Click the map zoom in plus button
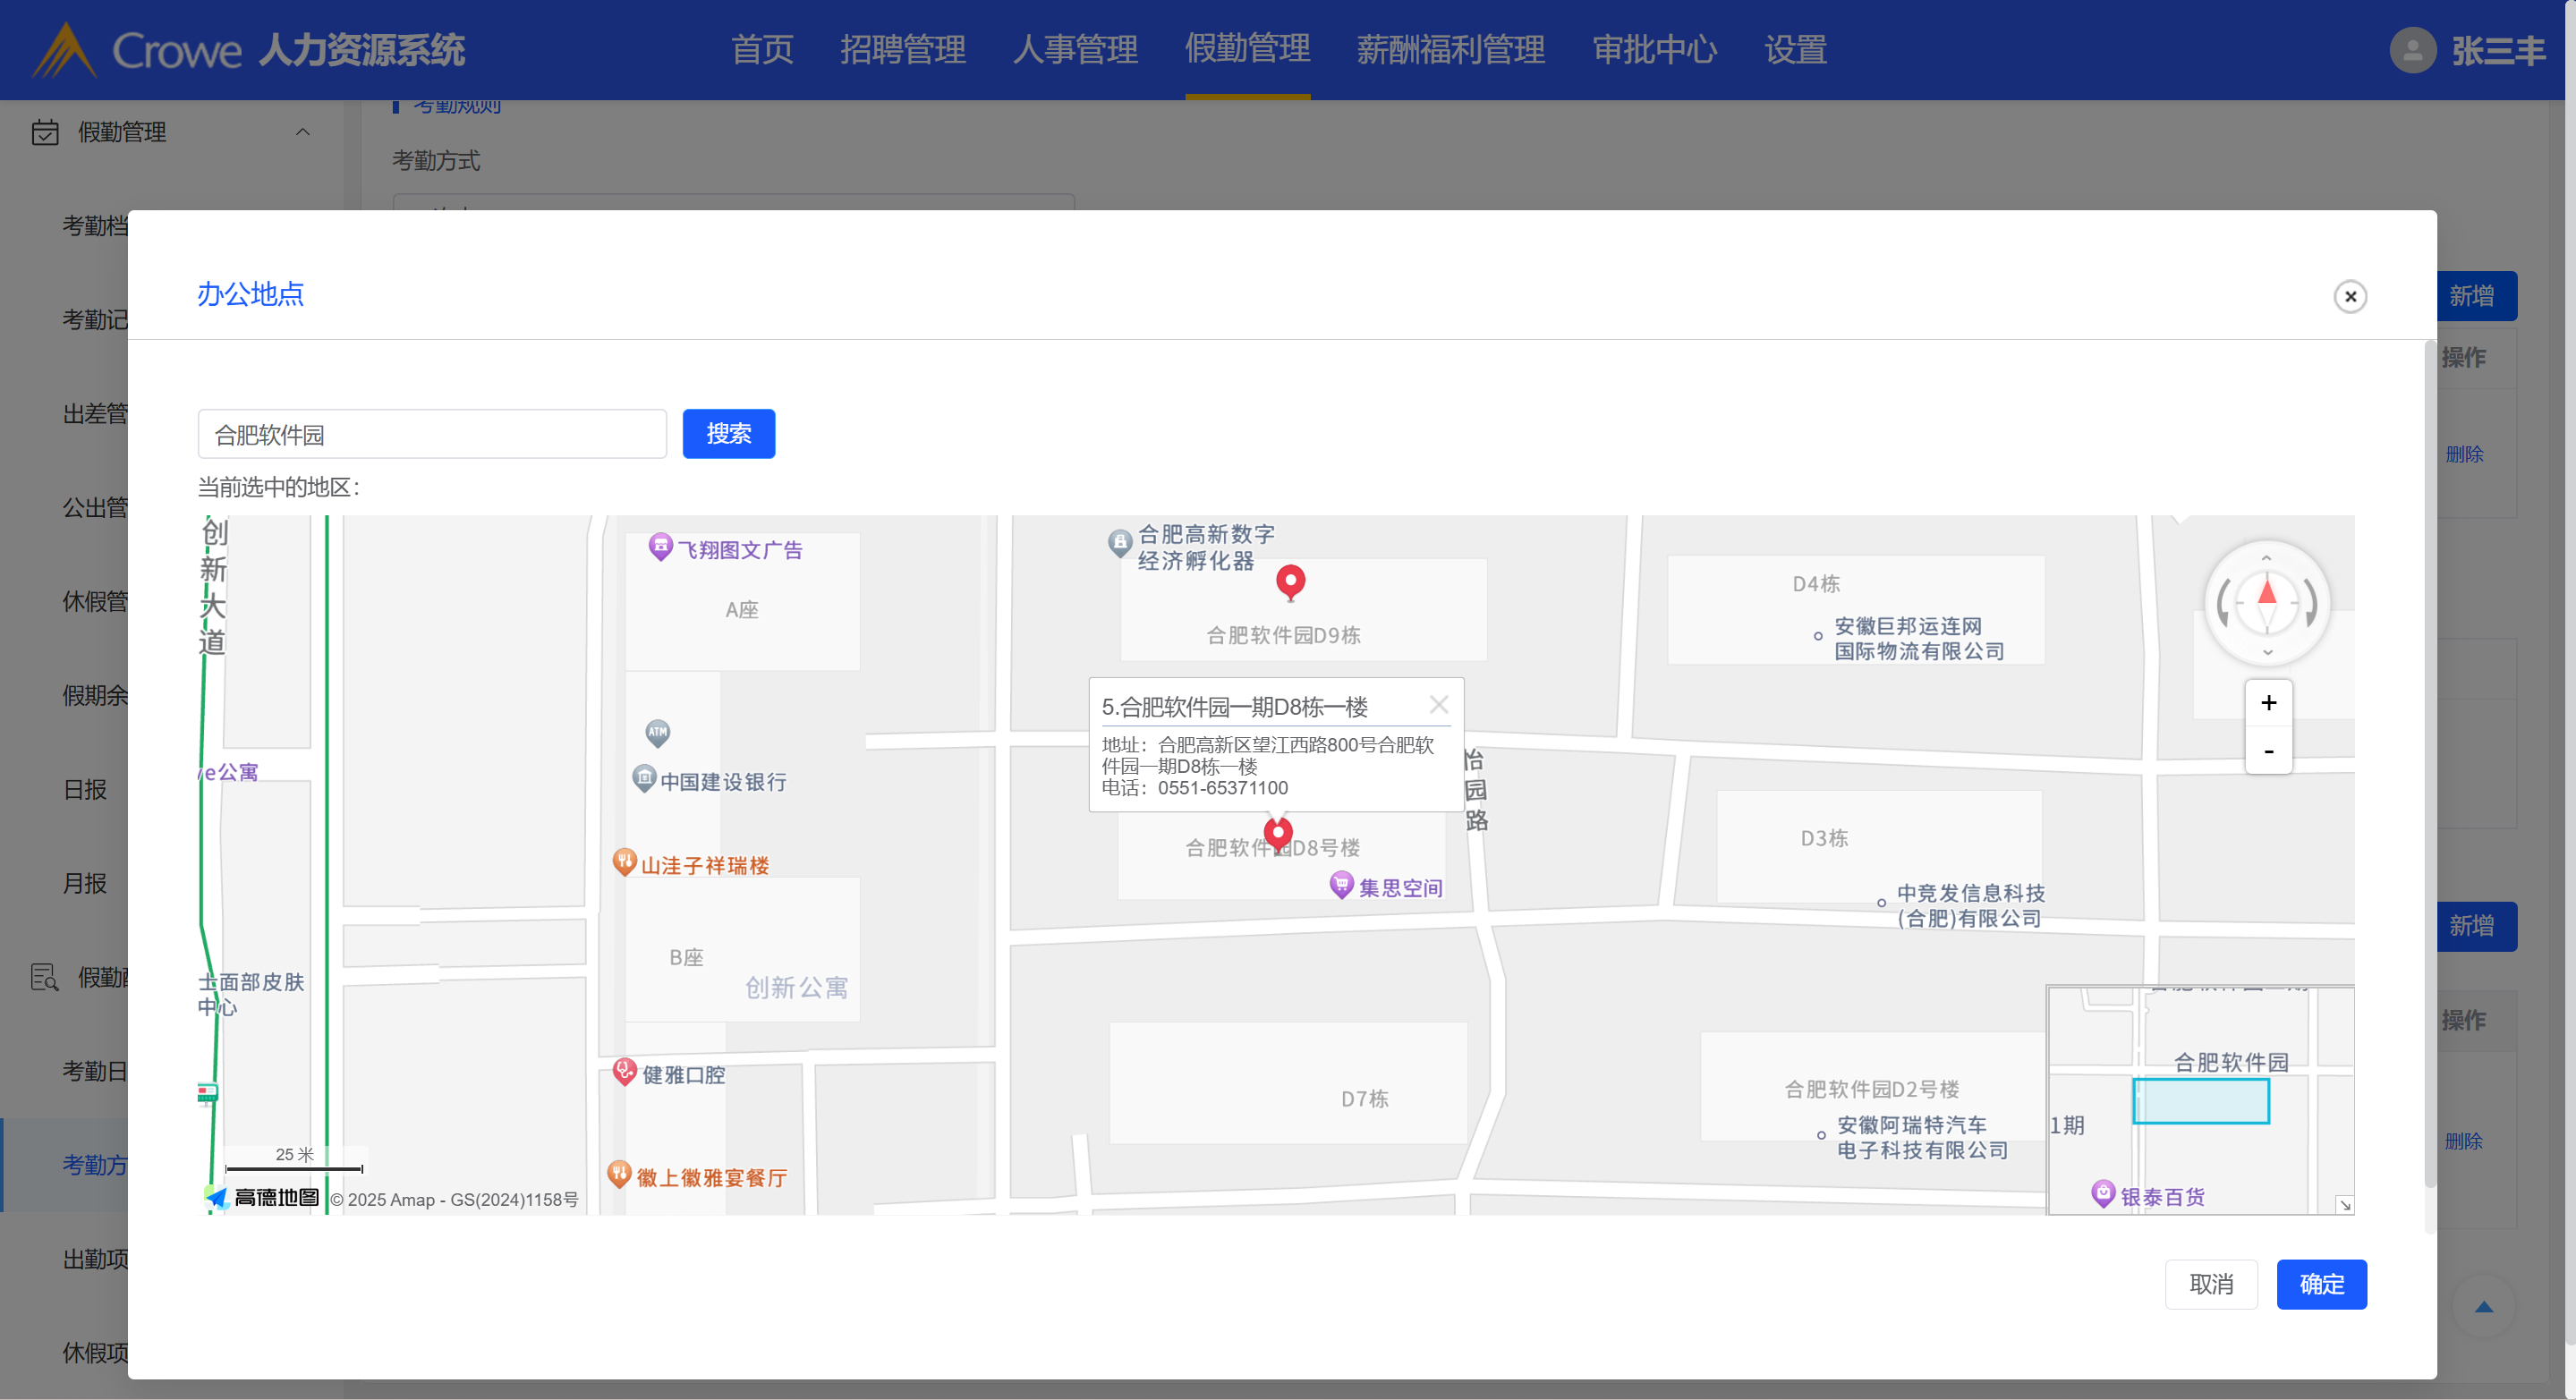Viewport: 2576px width, 1400px height. click(2268, 703)
